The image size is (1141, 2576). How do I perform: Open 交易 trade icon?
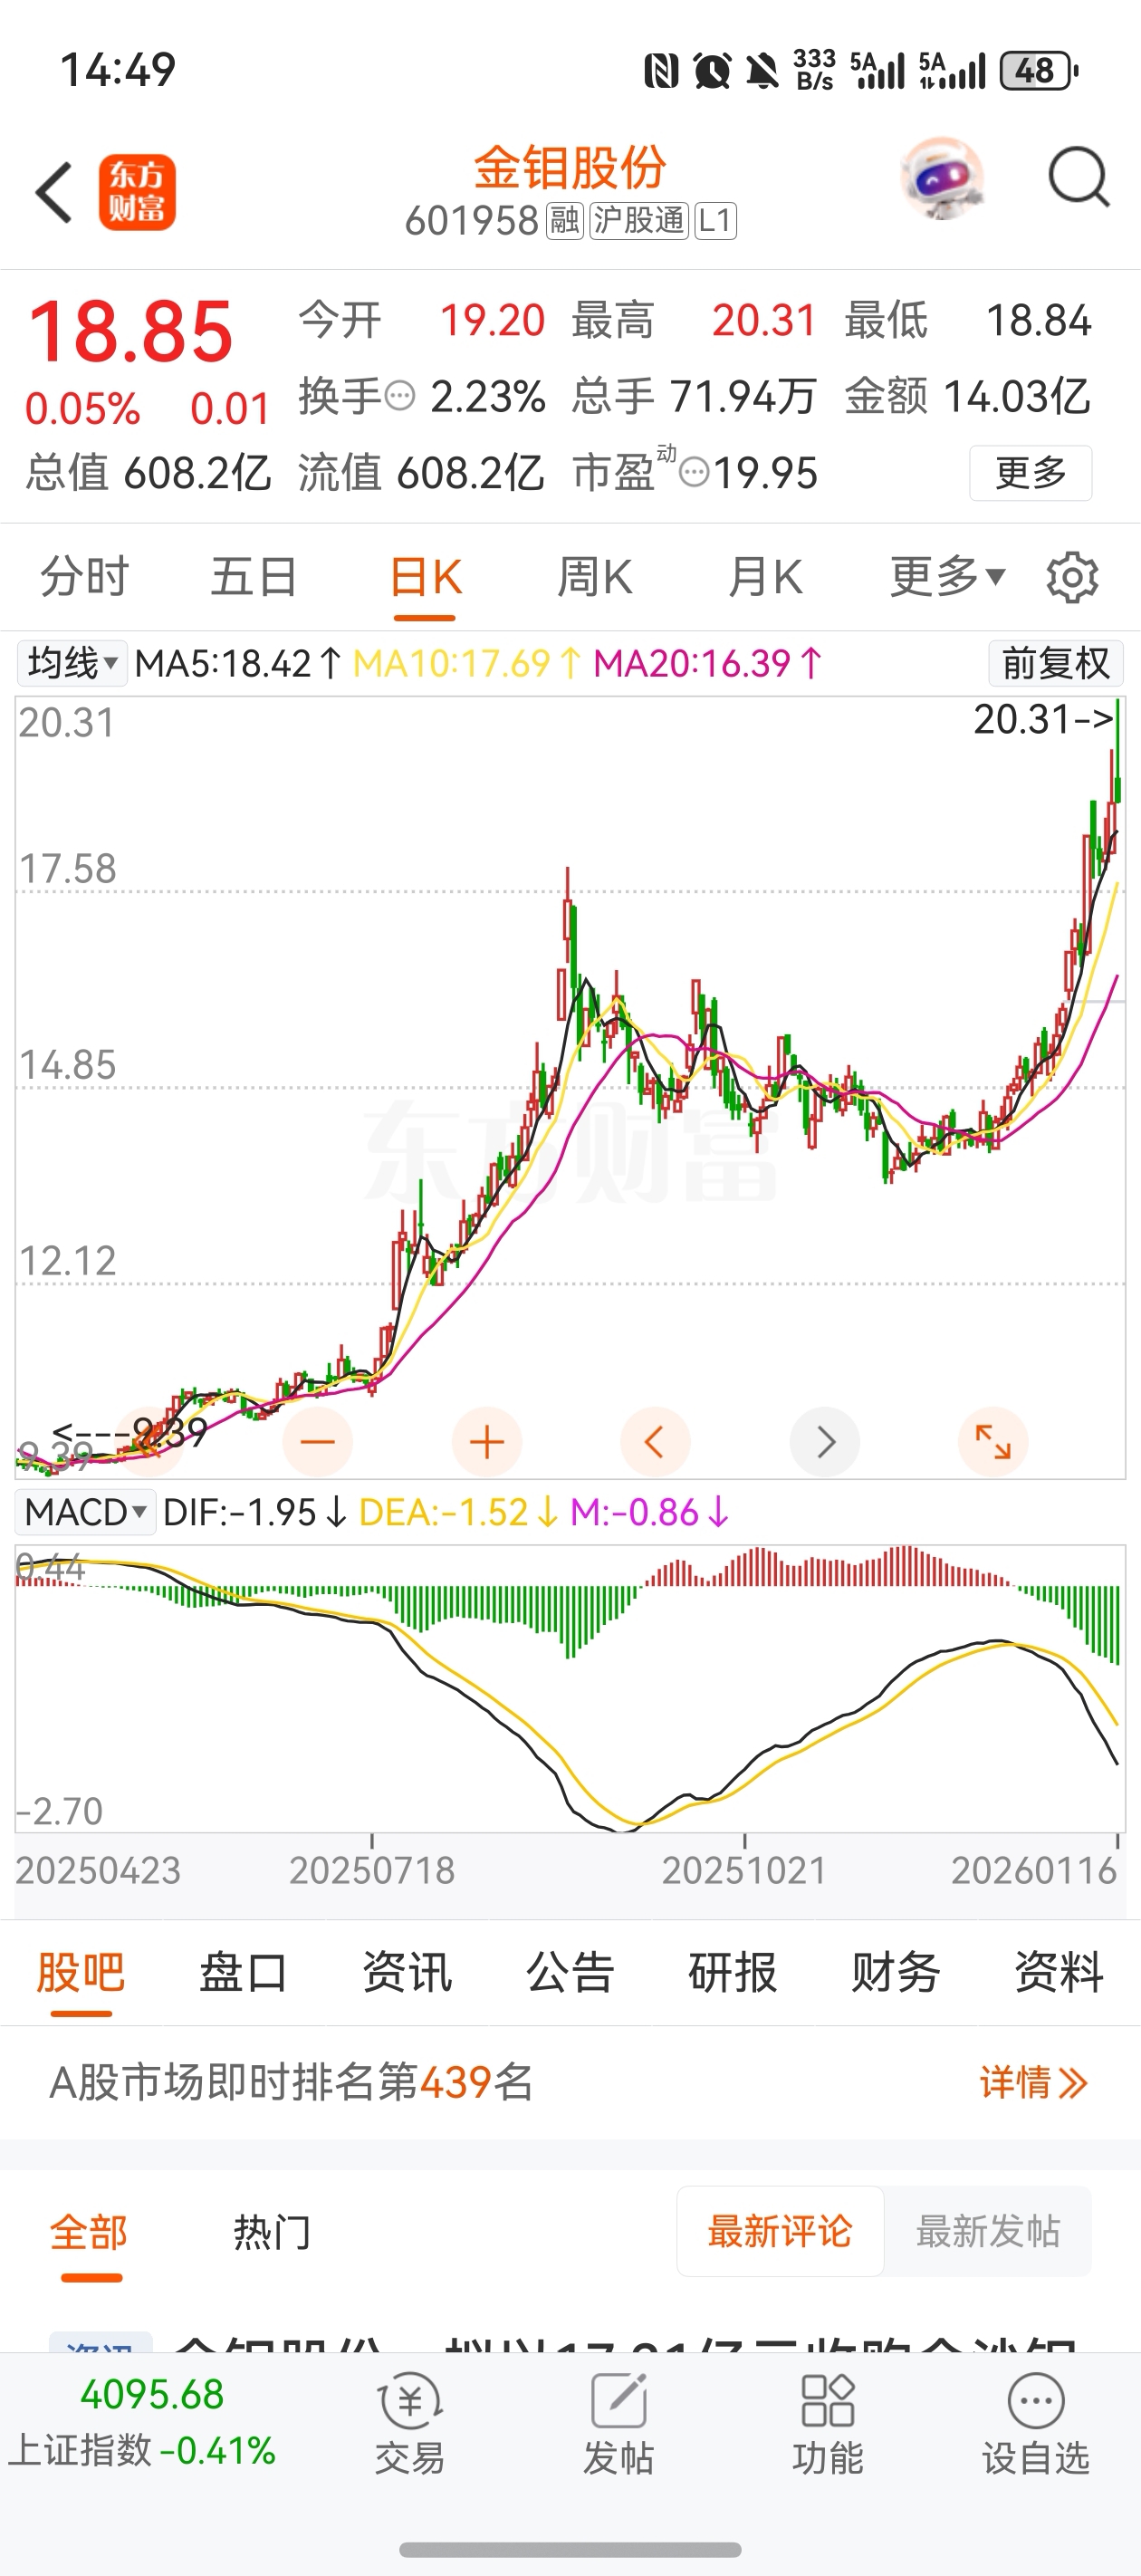[409, 2423]
